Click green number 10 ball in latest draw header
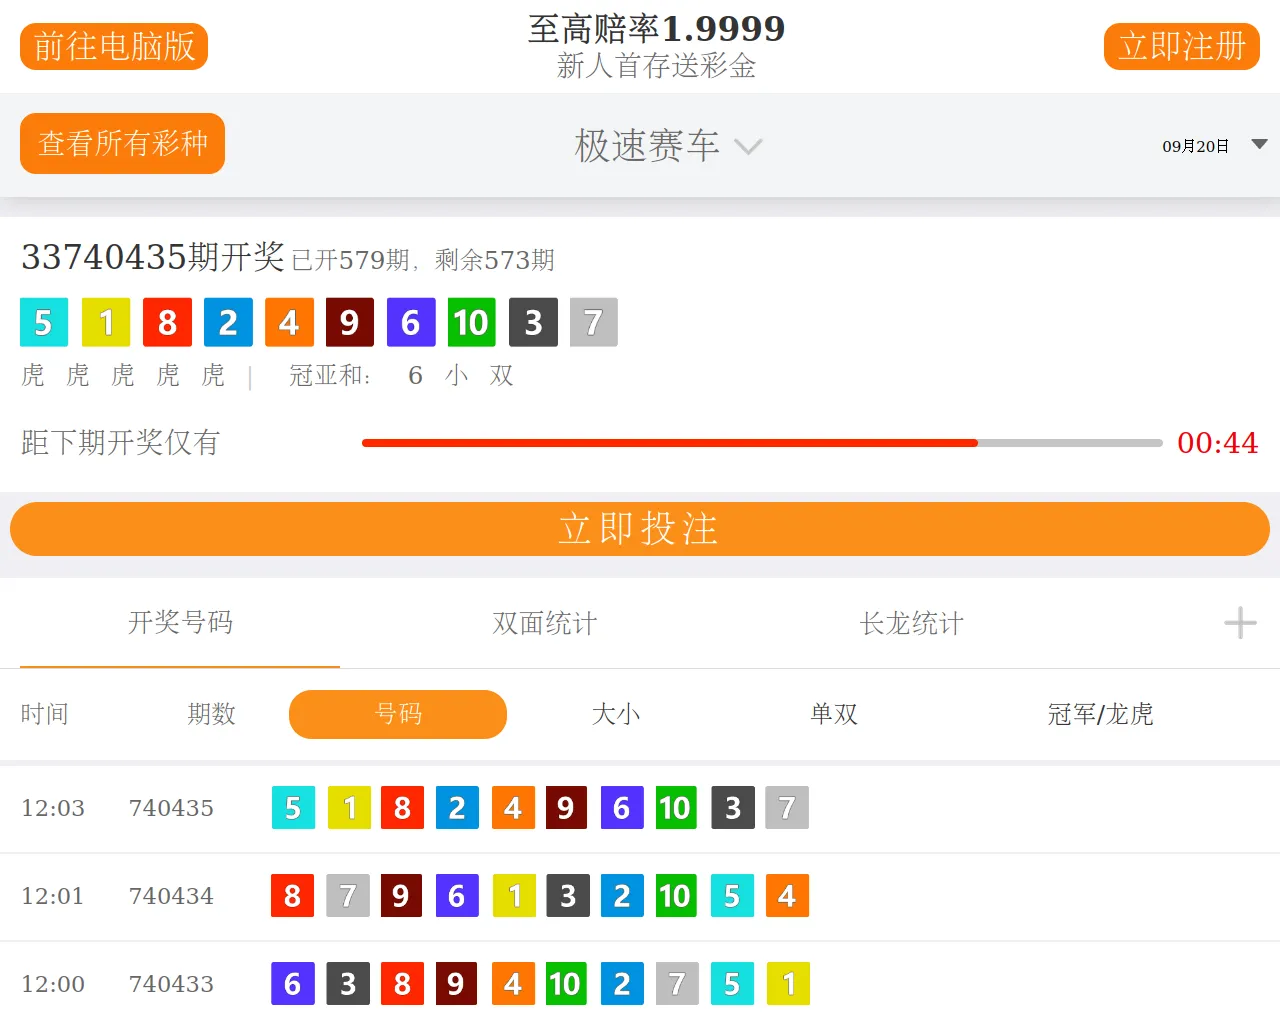1280x1024 pixels. click(x=471, y=322)
